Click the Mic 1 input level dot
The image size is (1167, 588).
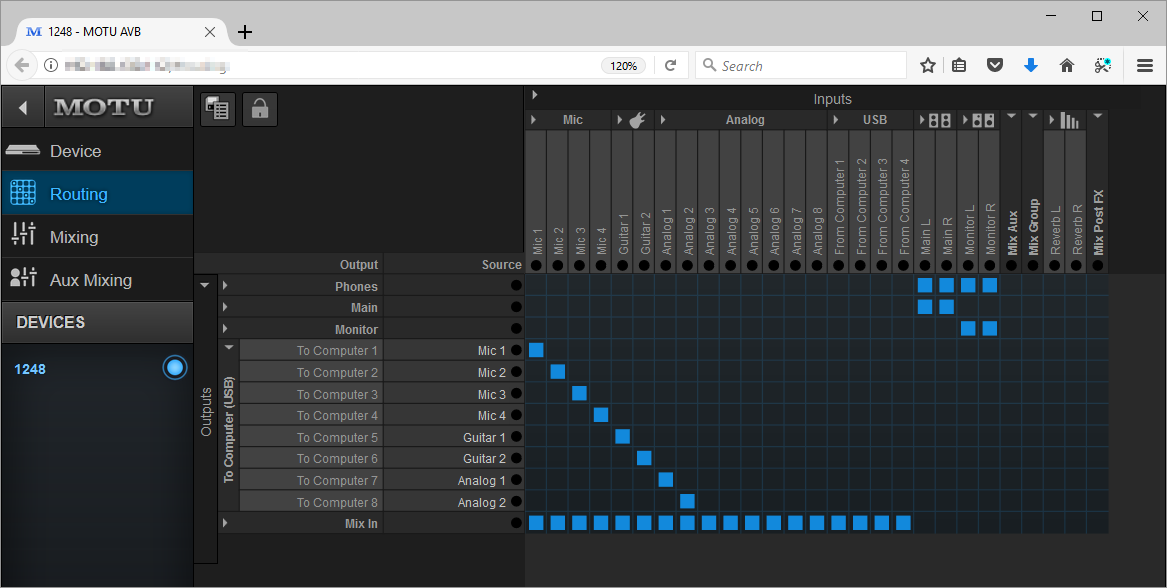(x=537, y=265)
